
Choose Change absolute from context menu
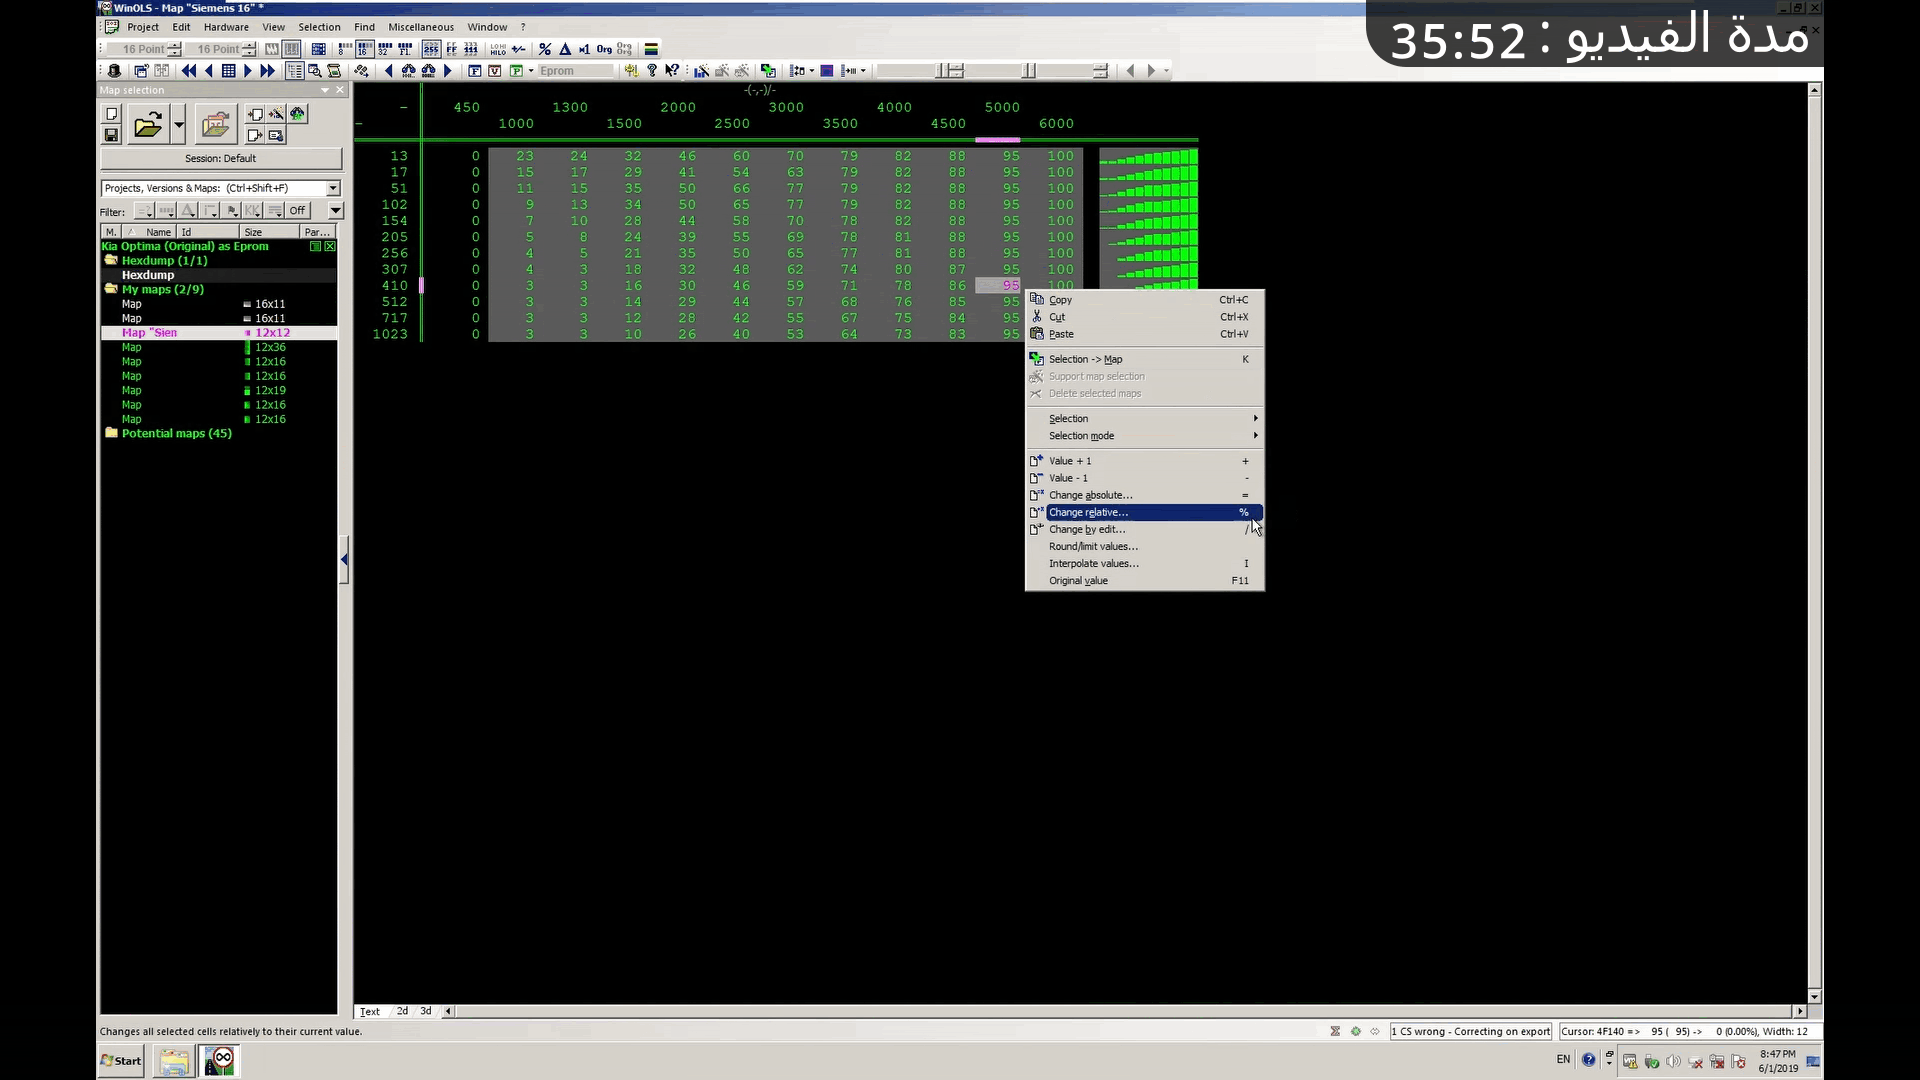tap(1090, 495)
